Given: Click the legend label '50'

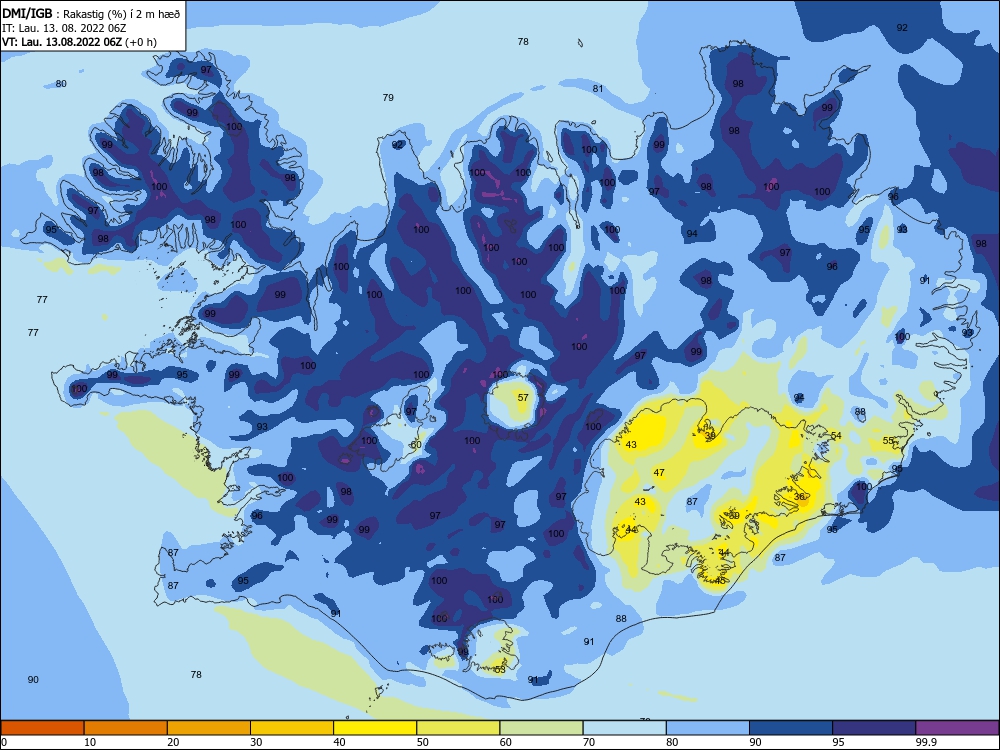Looking at the screenshot, I should (x=422, y=742).
